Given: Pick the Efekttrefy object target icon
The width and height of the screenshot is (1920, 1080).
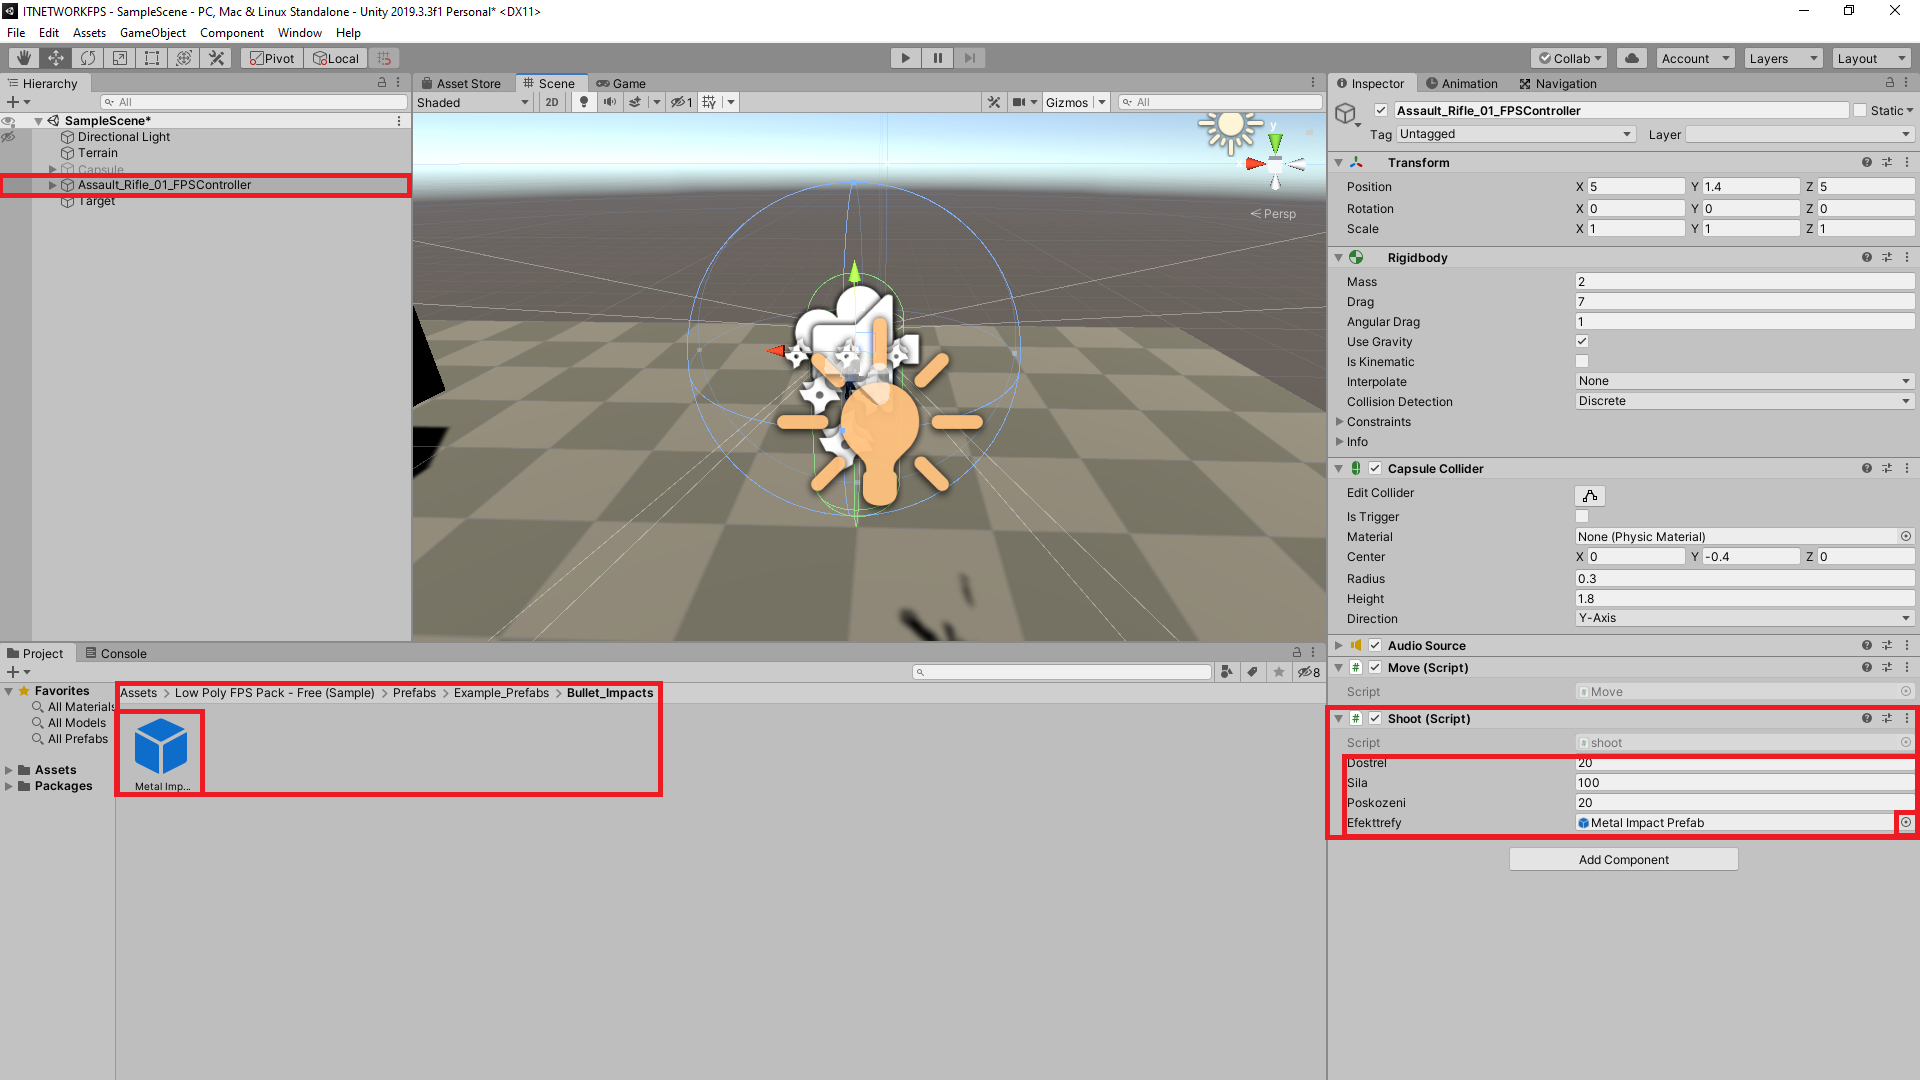Looking at the screenshot, I should (x=1905, y=822).
